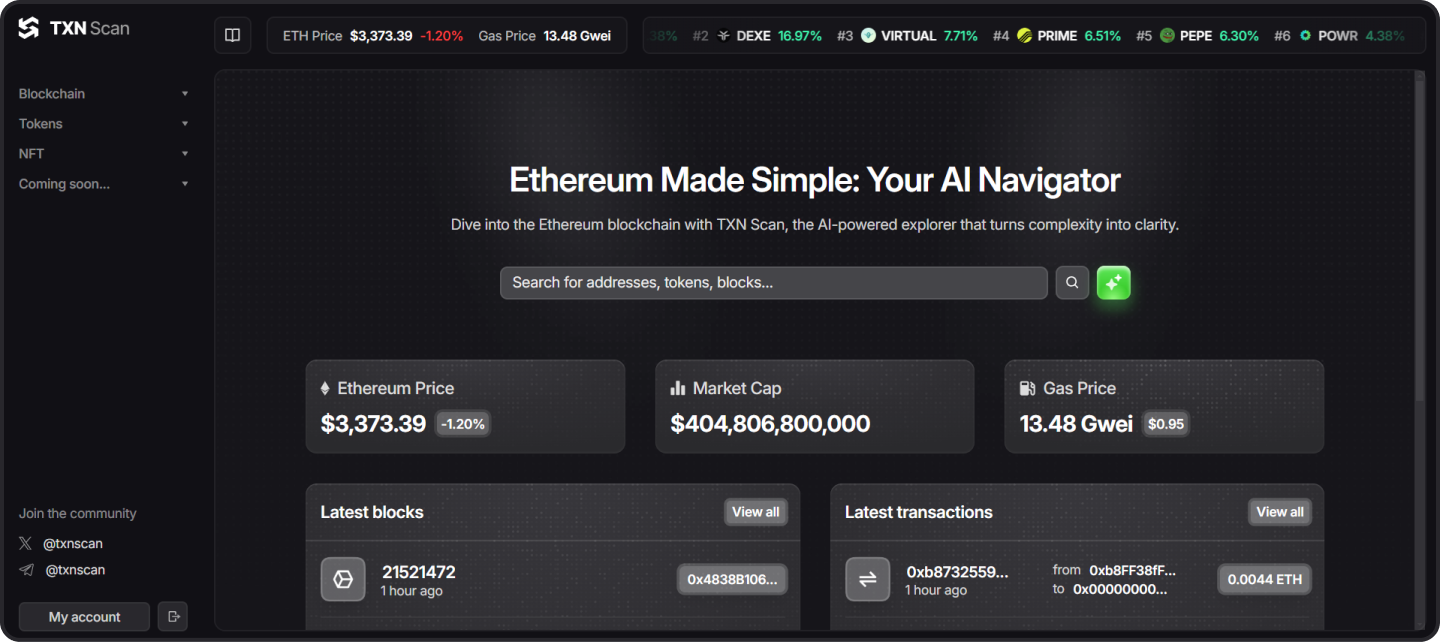Click the address search input field

[x=773, y=283]
